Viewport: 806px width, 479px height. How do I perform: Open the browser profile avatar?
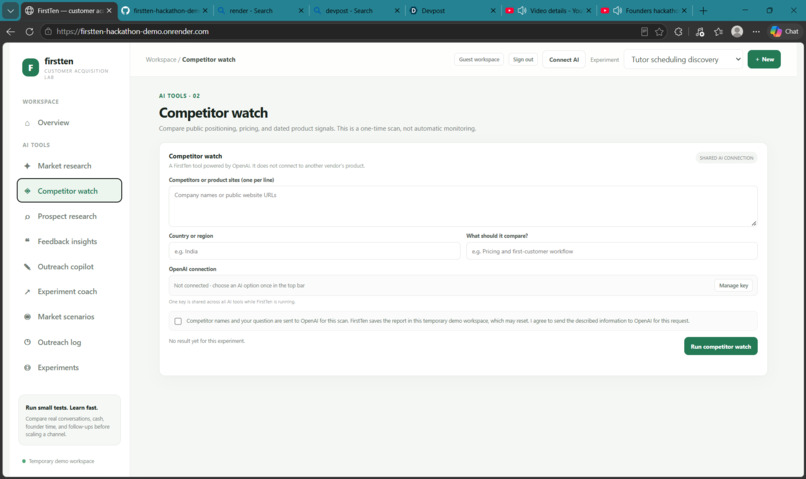click(x=737, y=31)
